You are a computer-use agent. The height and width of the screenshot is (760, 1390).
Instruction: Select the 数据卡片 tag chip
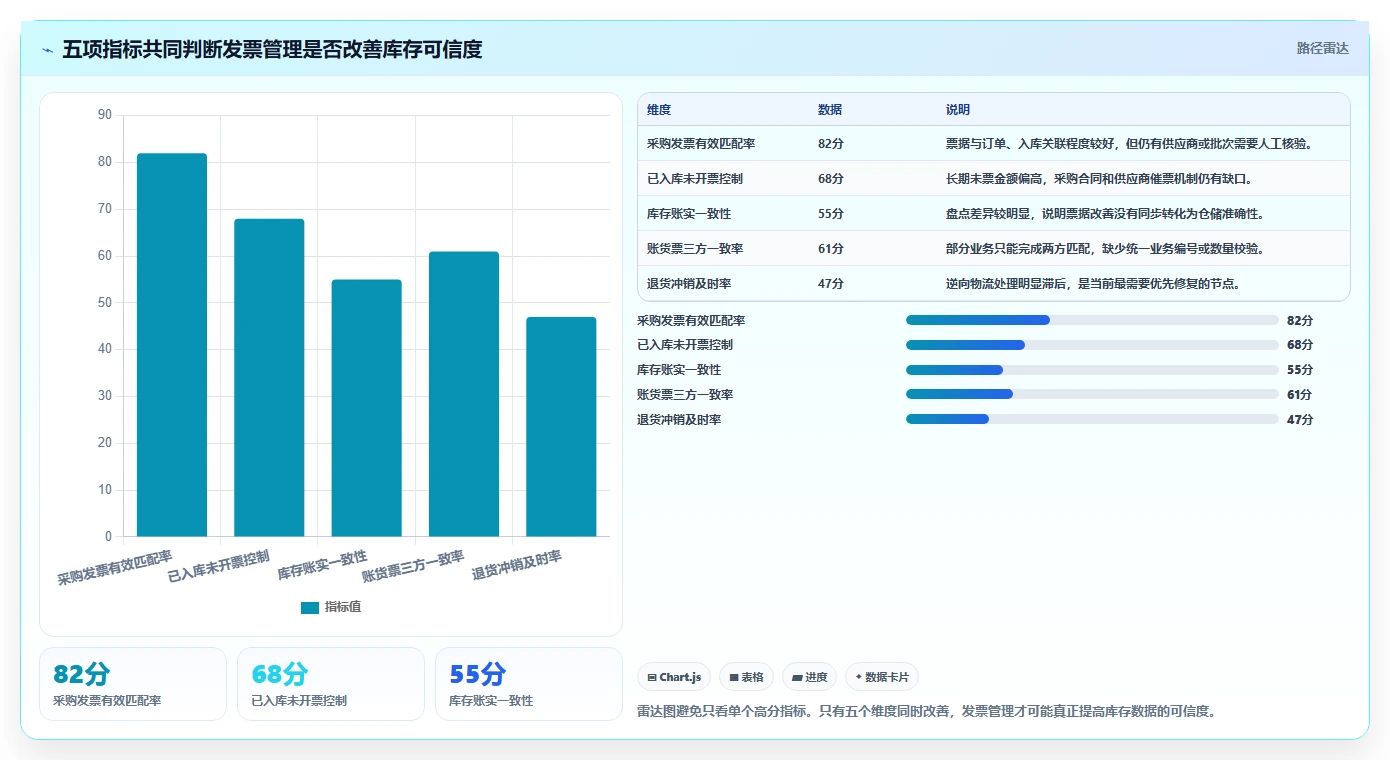(x=881, y=677)
